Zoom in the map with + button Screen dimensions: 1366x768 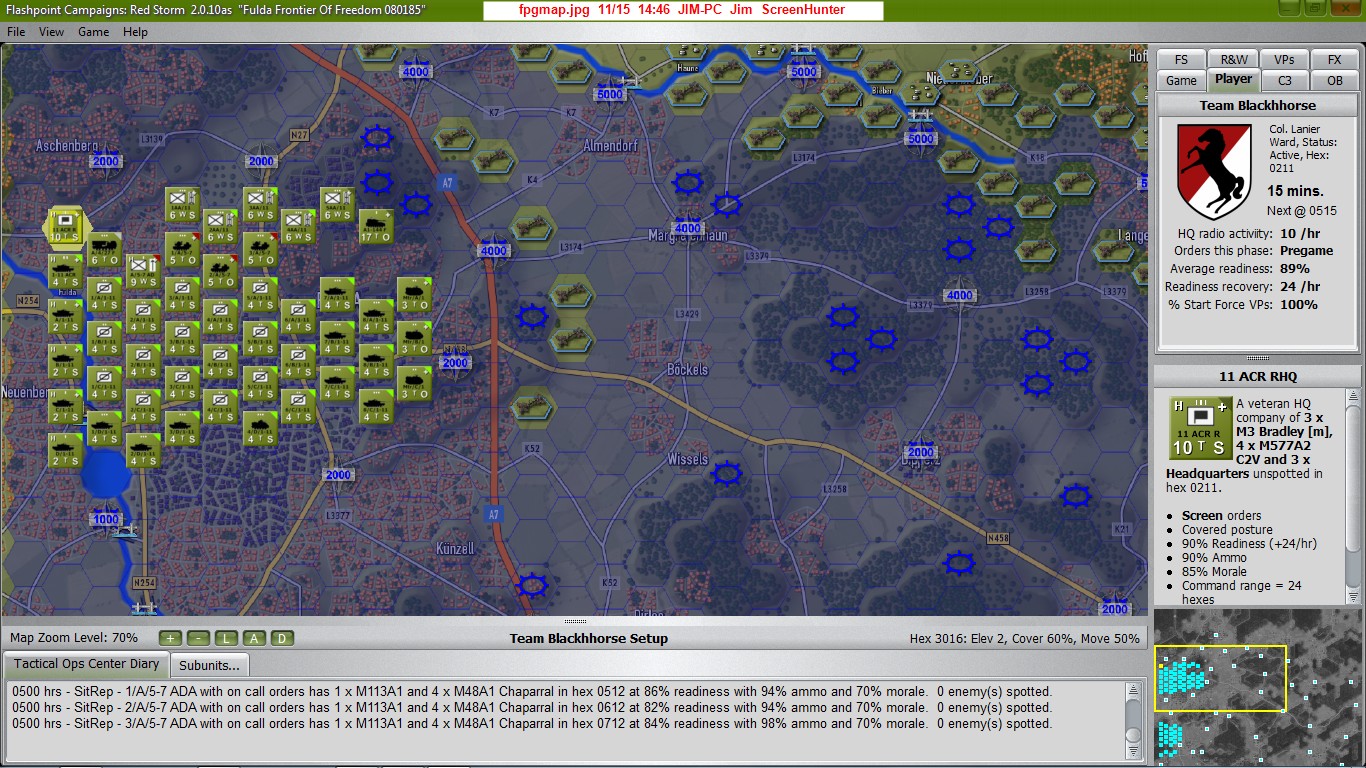[170, 638]
